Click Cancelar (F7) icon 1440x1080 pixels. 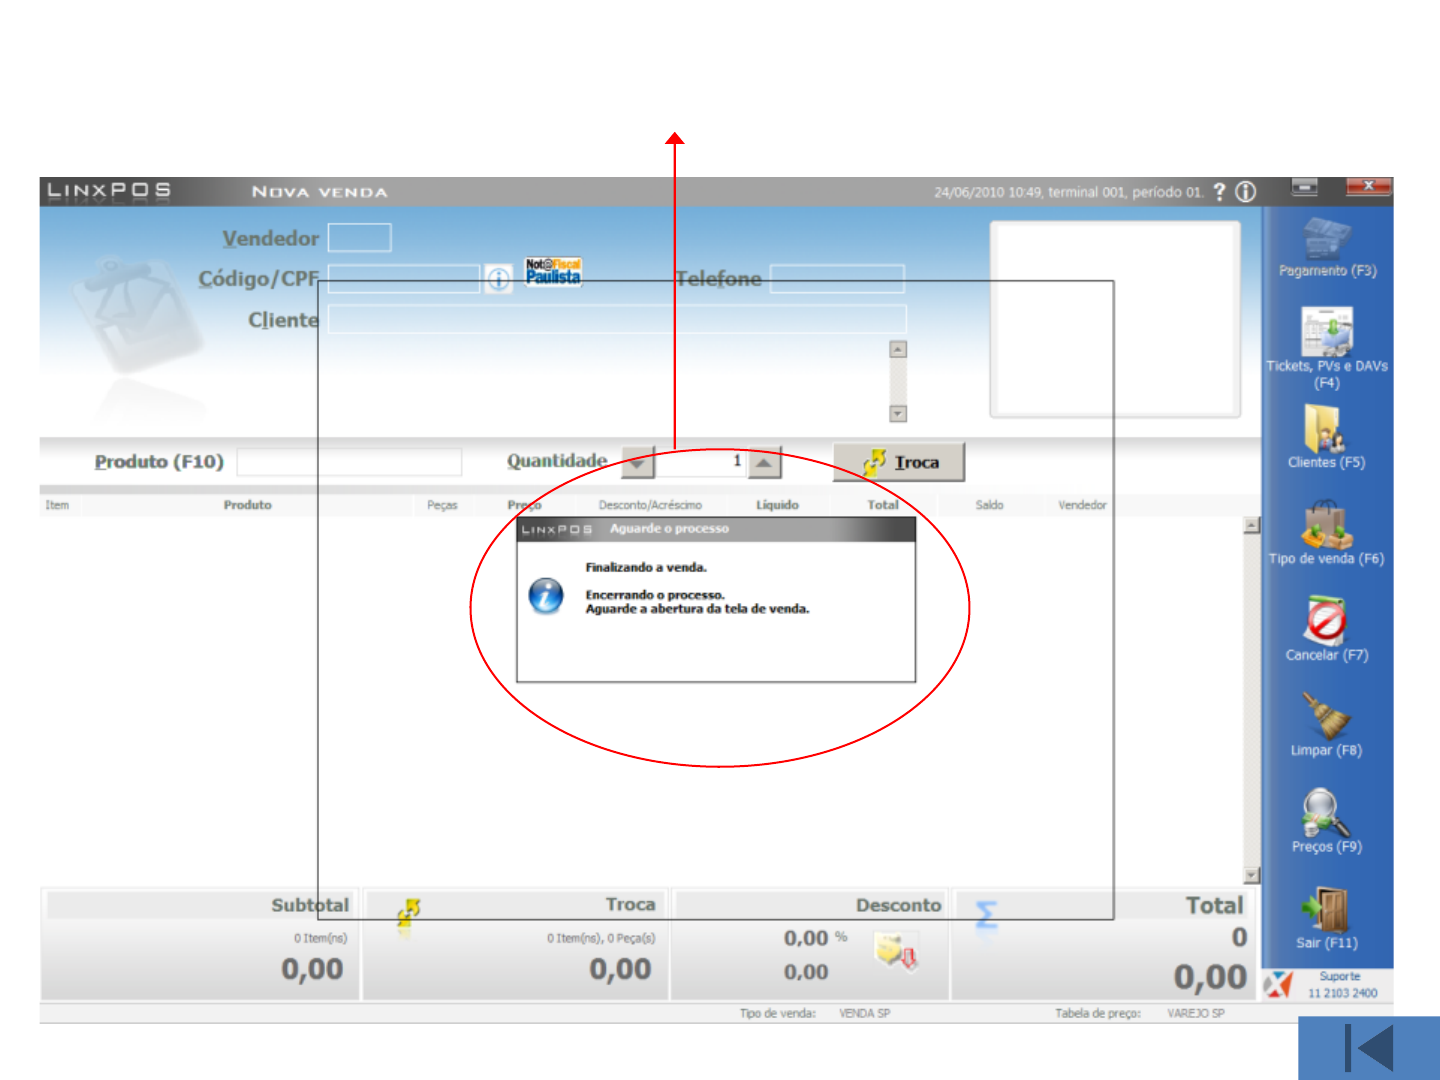(x=1326, y=622)
